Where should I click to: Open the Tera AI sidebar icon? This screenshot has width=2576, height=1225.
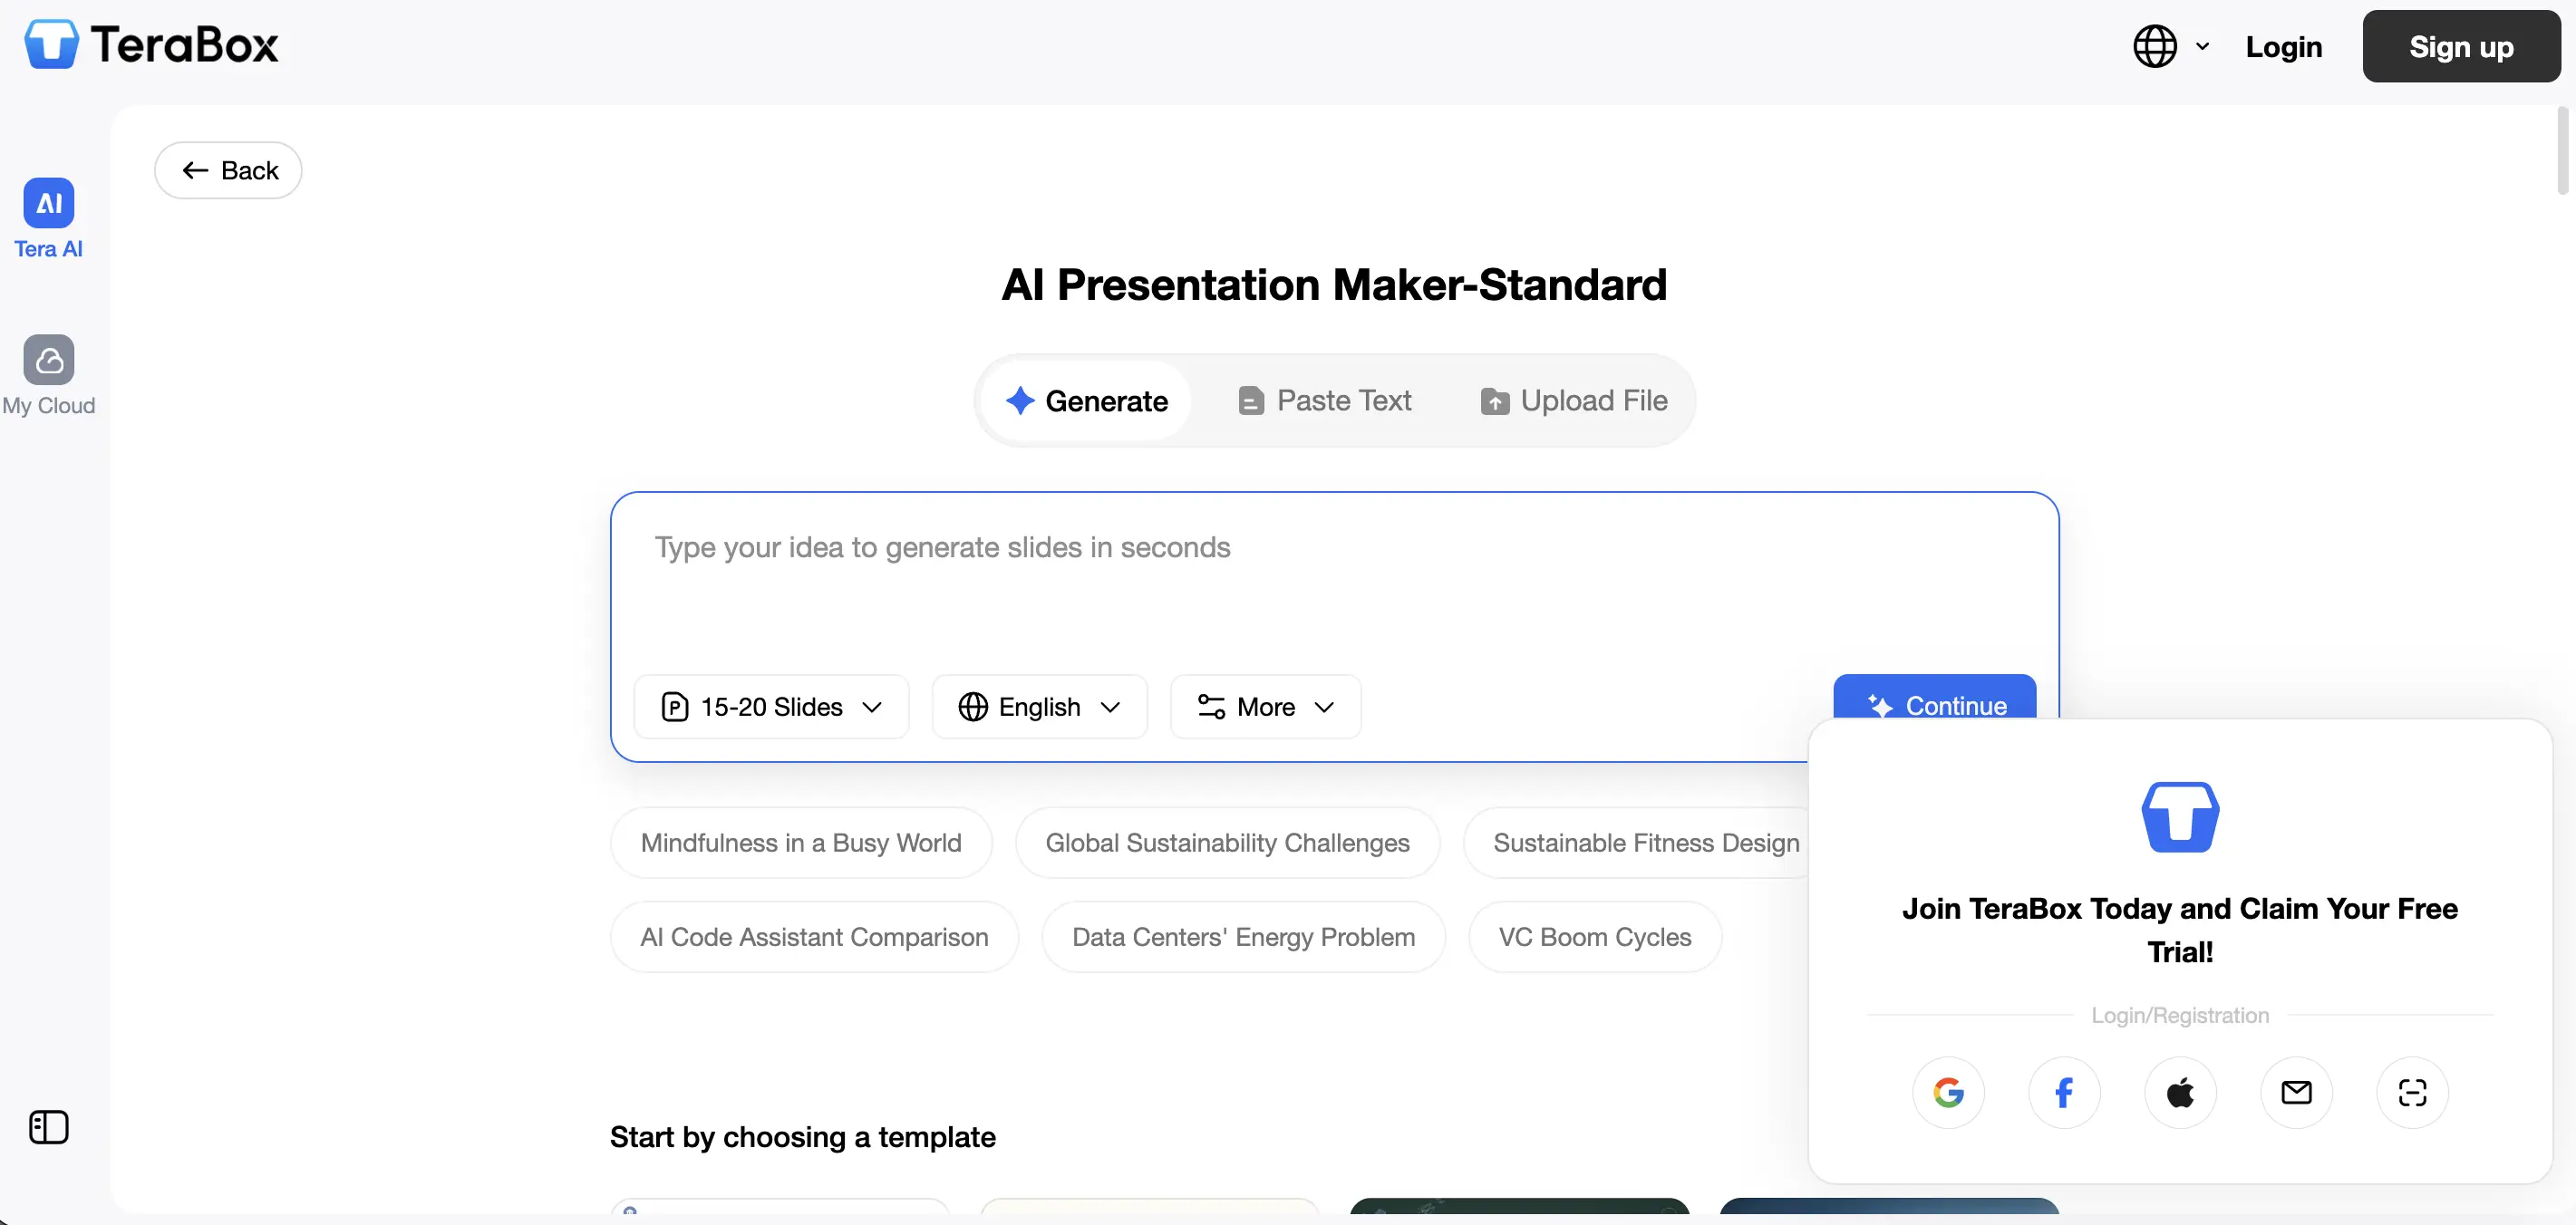coord(48,218)
